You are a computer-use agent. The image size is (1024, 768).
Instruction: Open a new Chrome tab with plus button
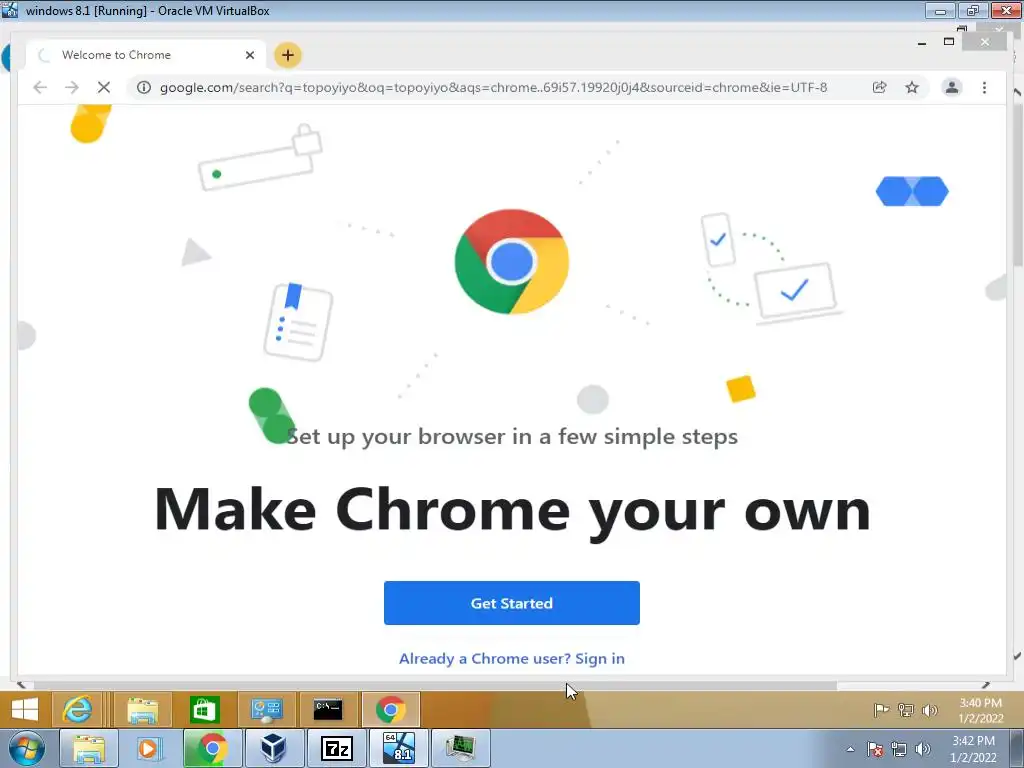coord(287,55)
